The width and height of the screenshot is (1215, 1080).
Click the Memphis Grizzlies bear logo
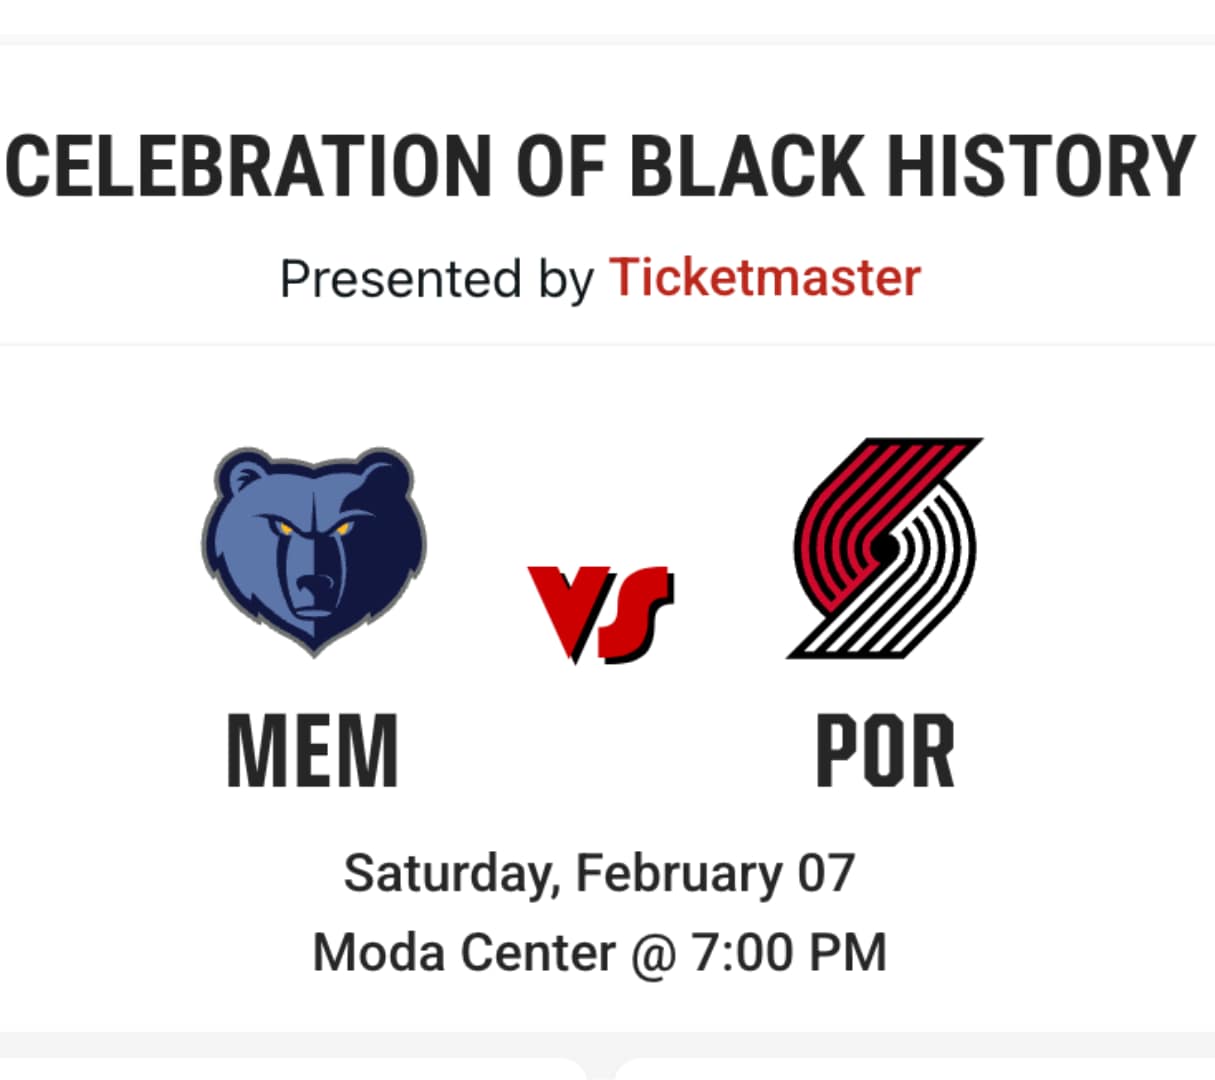[313, 551]
